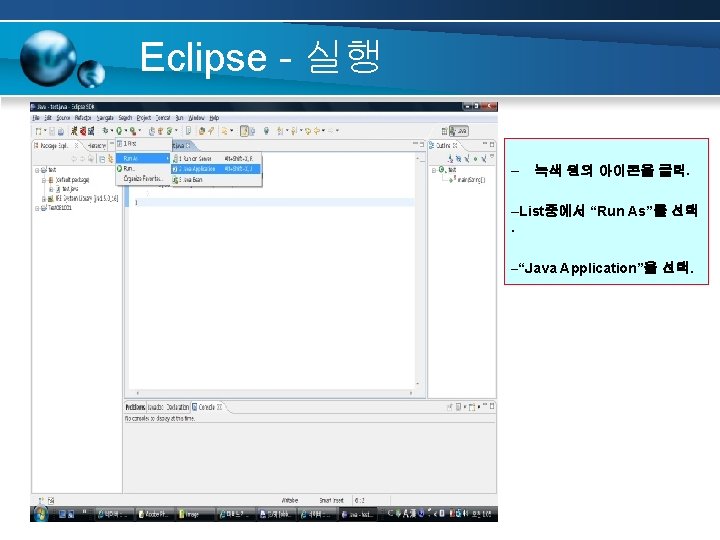This screenshot has width=720, height=540.
Task: Expand the Test081021 project node
Action: tap(37, 208)
